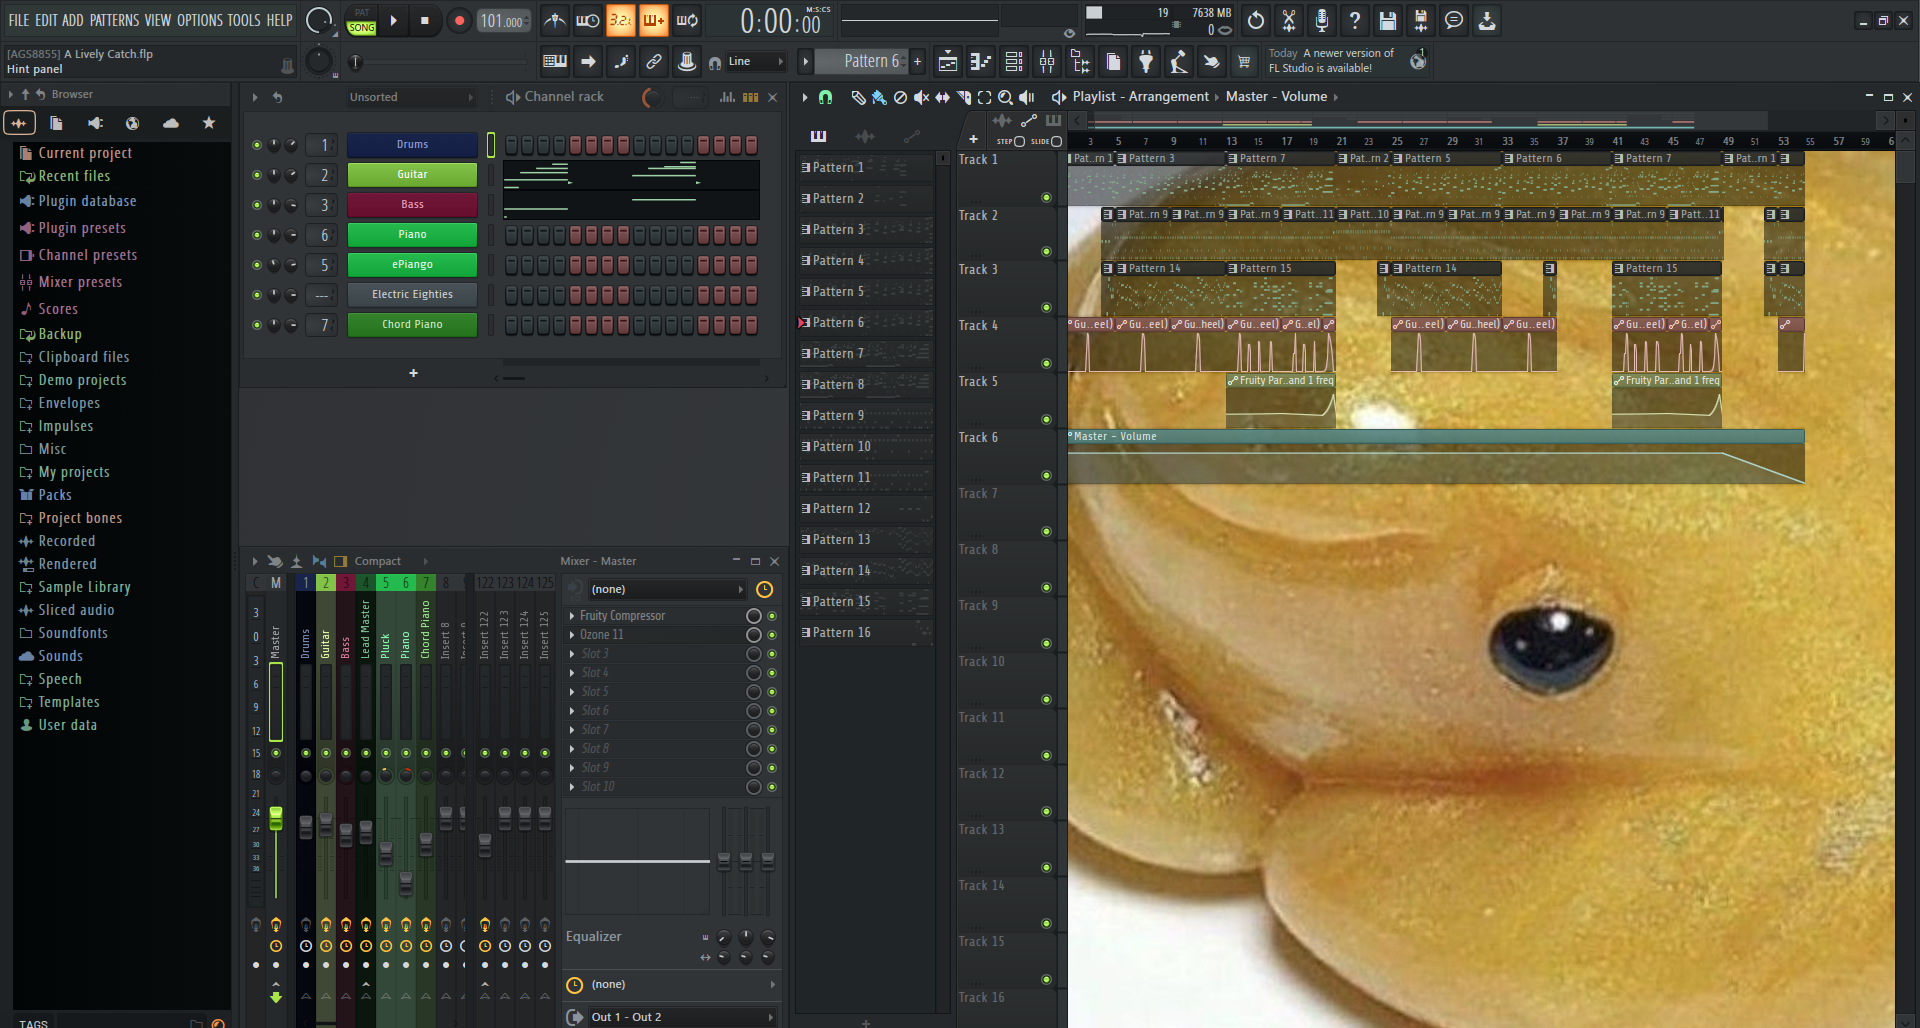Select the playlist mute tool
The width and height of the screenshot is (1920, 1028).
point(921,97)
